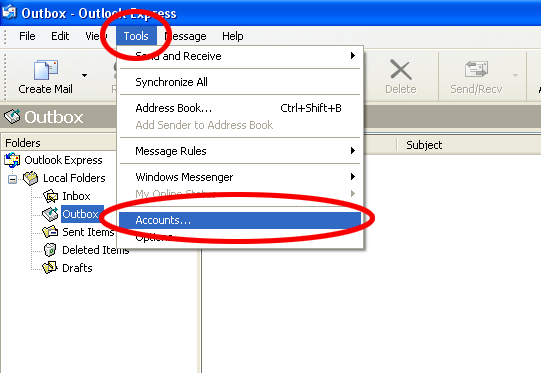Viewport: 541px width, 373px height.
Task: Click the Local Folders label
Action: coord(74,178)
